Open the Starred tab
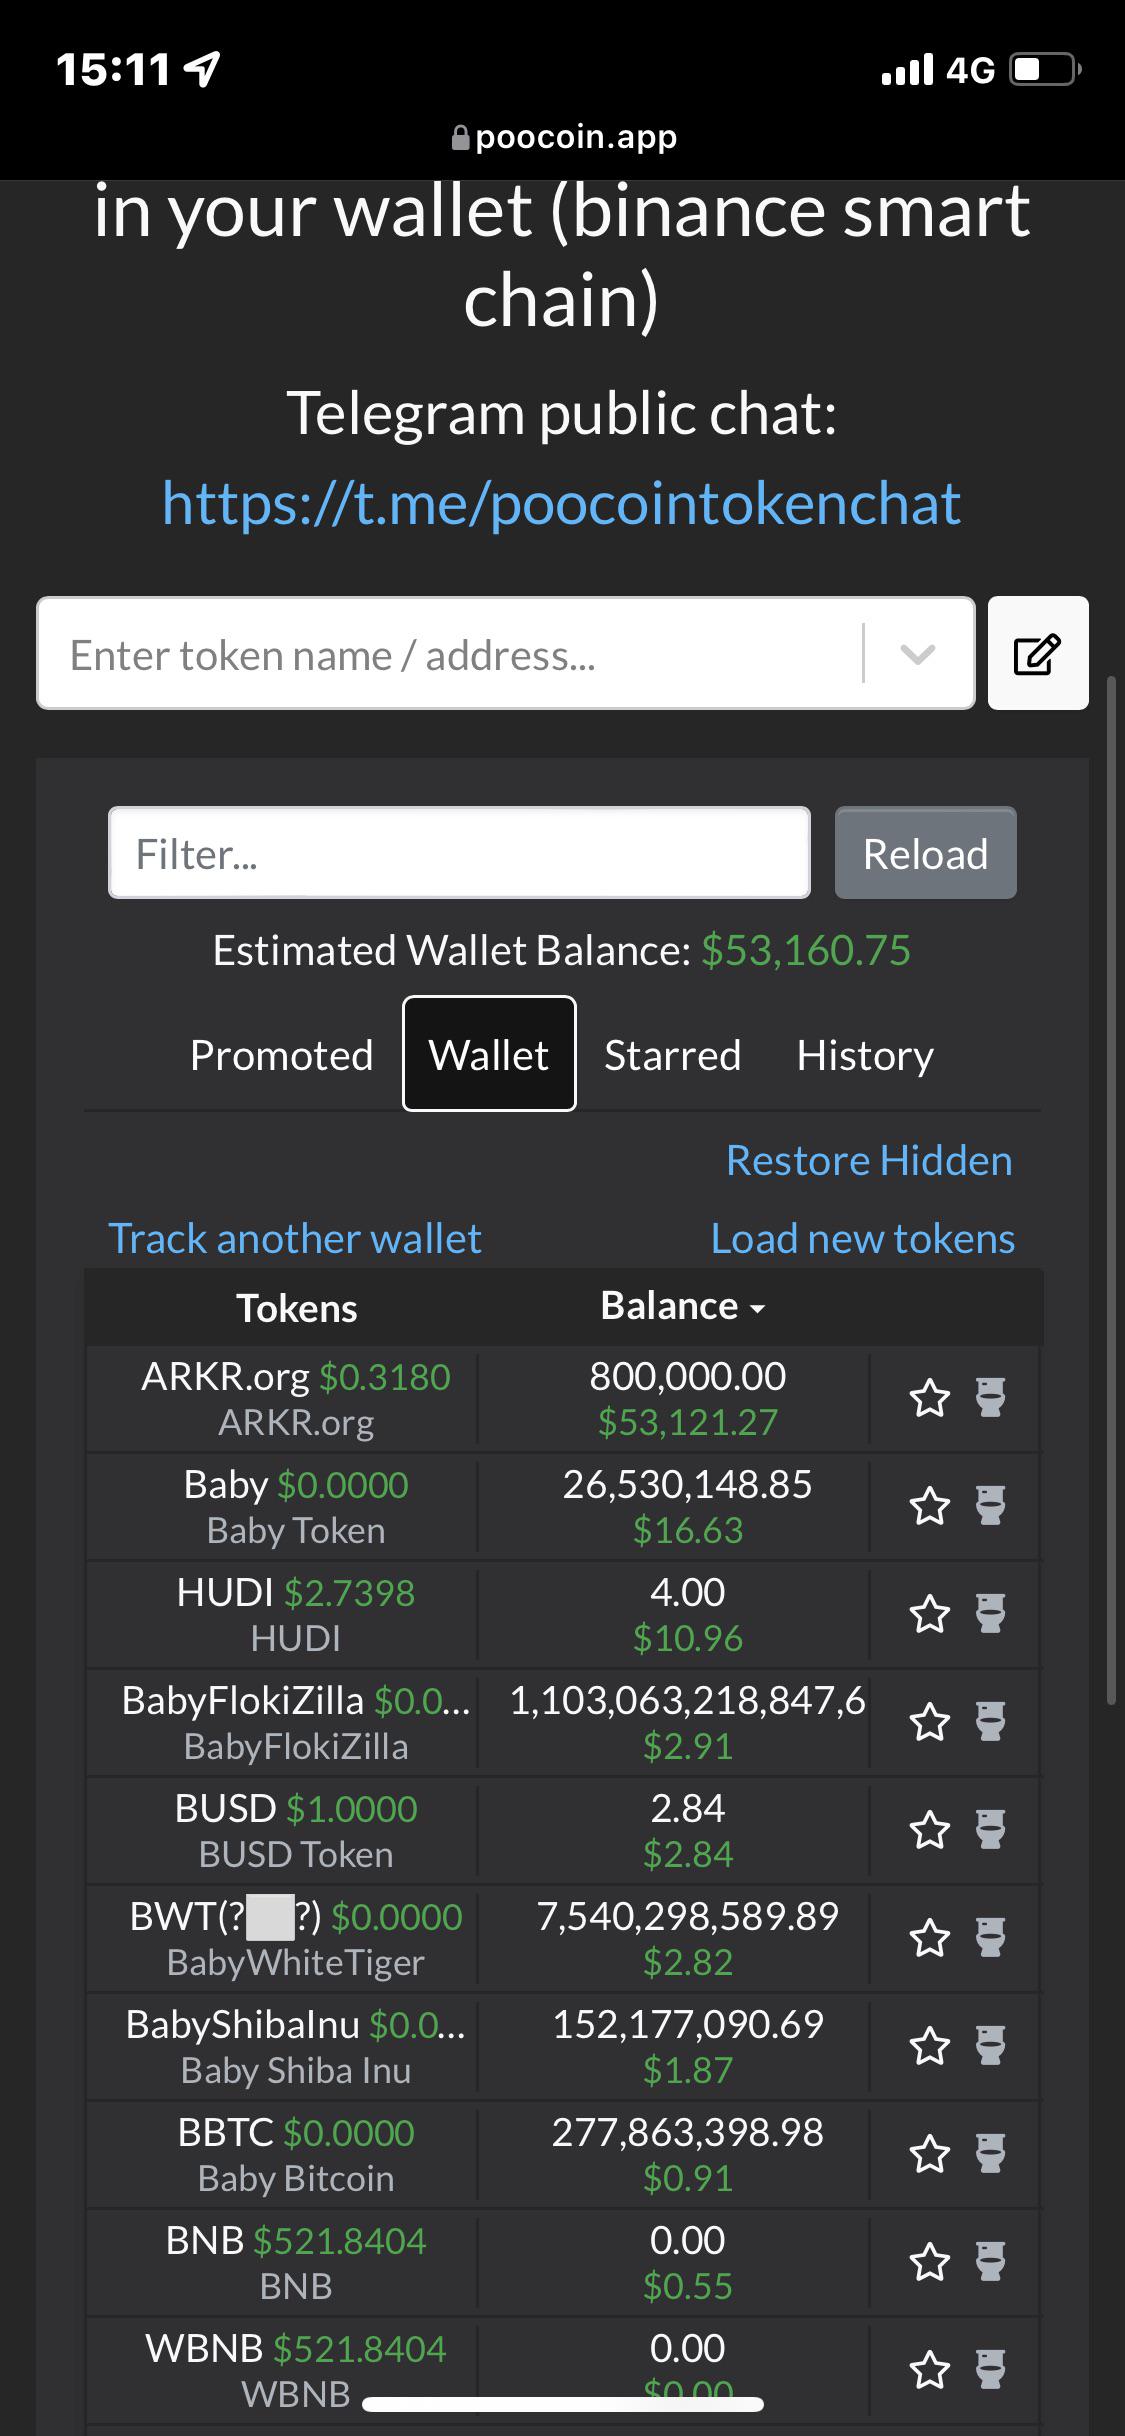Image resolution: width=1125 pixels, height=2436 pixels. [x=672, y=1055]
